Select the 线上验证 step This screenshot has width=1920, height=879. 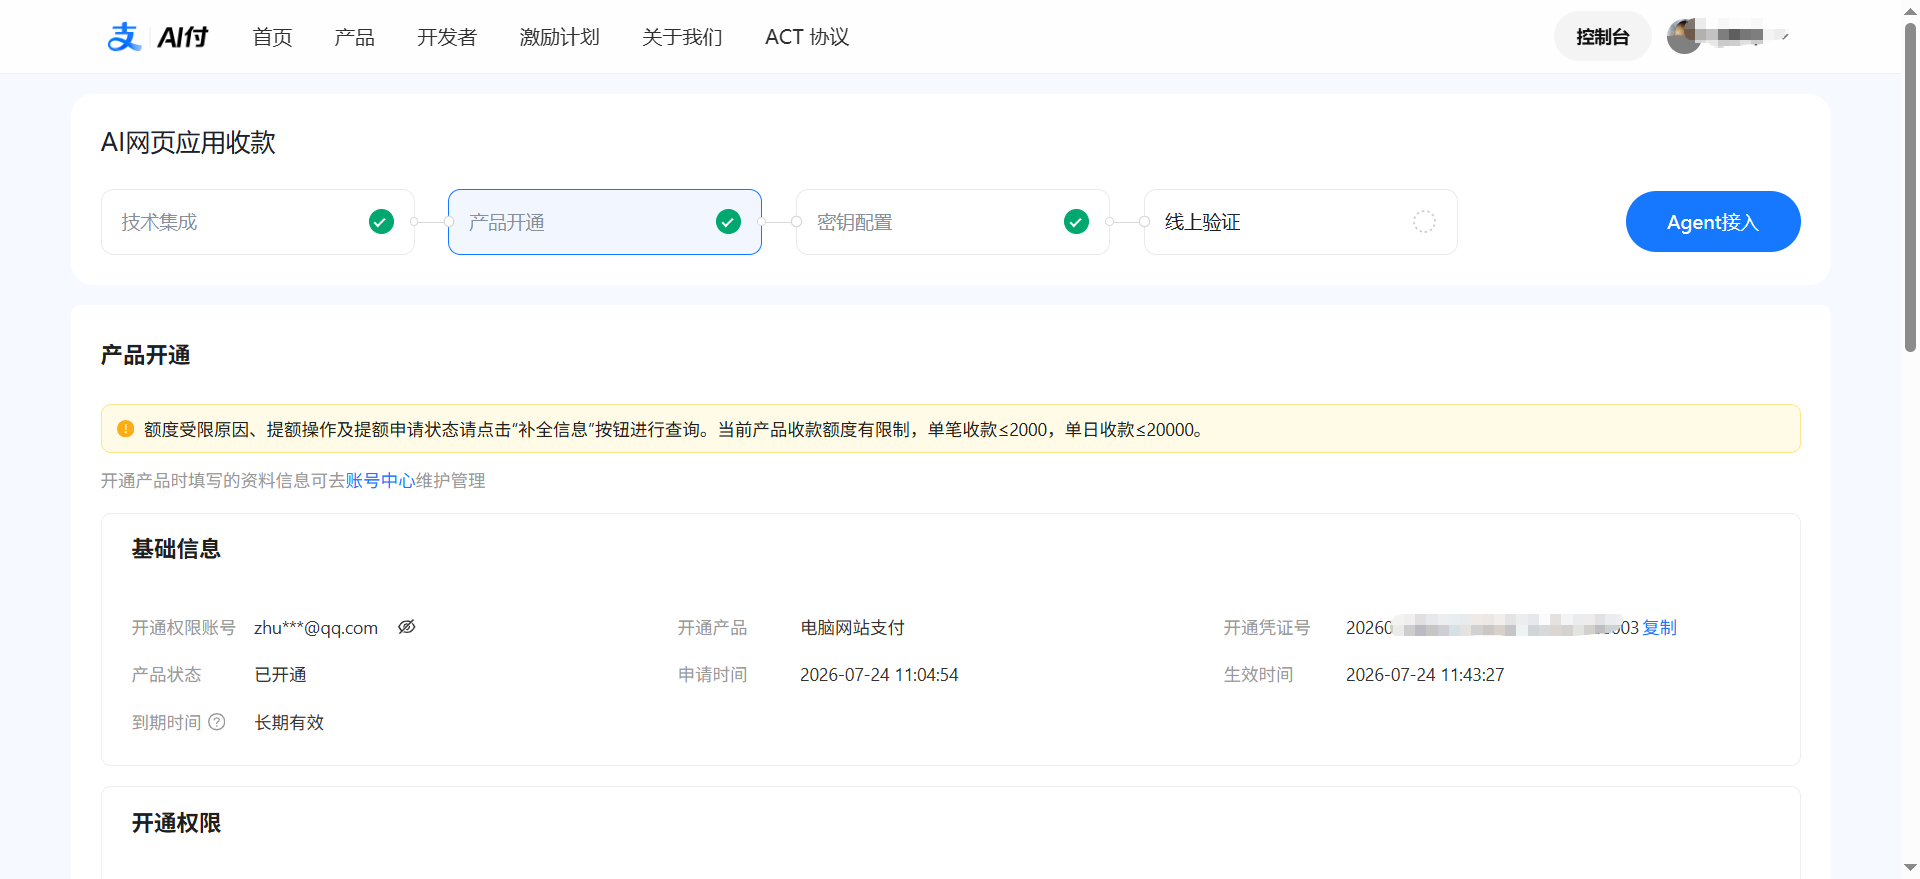(1301, 222)
